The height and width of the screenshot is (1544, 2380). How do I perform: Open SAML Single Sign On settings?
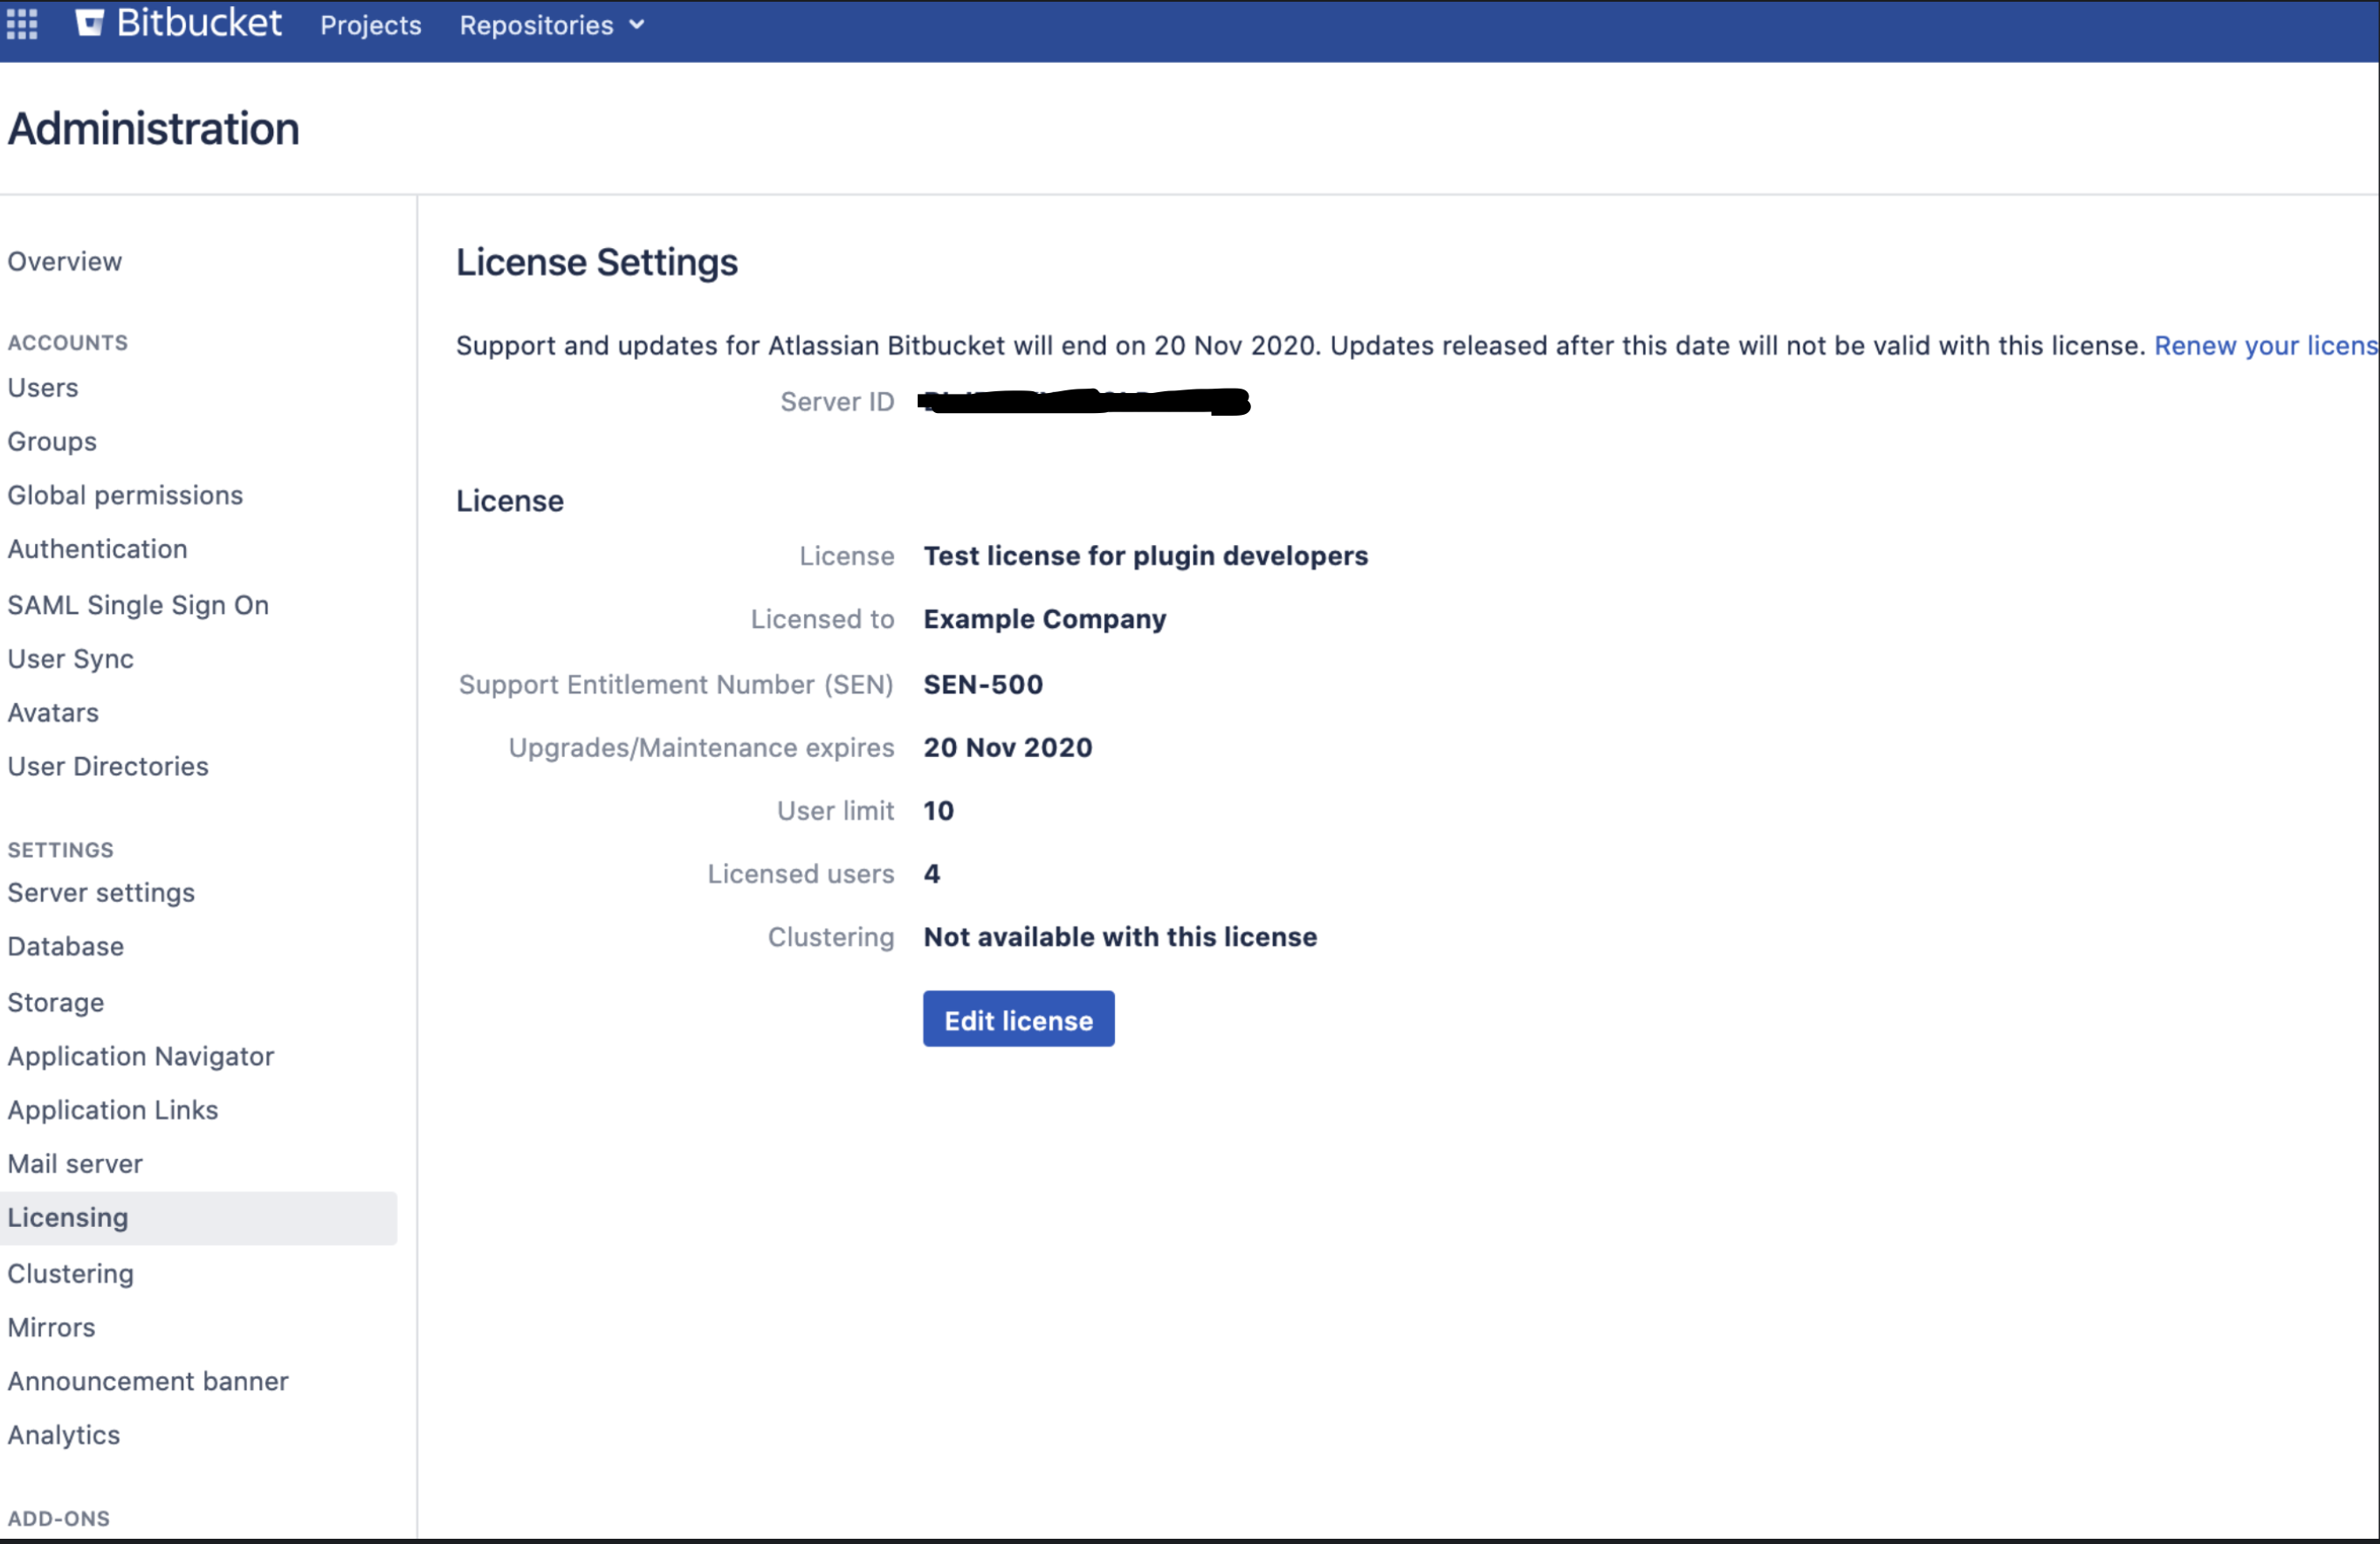click(x=138, y=605)
